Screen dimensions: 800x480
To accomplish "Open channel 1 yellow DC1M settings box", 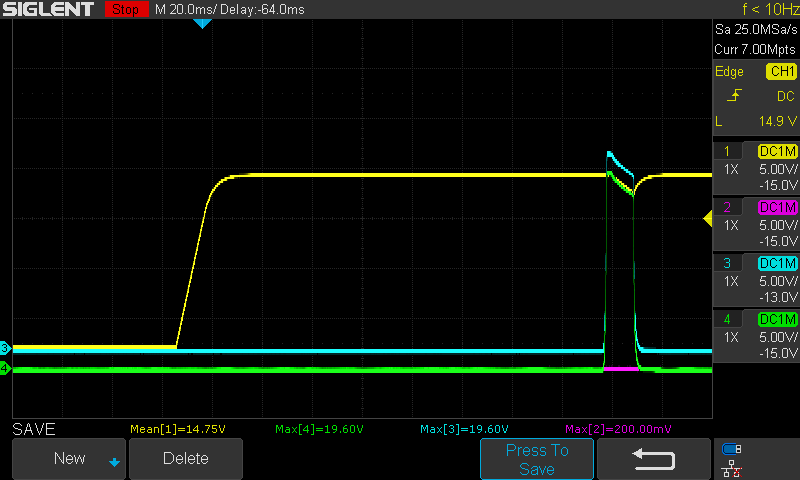I will point(778,151).
